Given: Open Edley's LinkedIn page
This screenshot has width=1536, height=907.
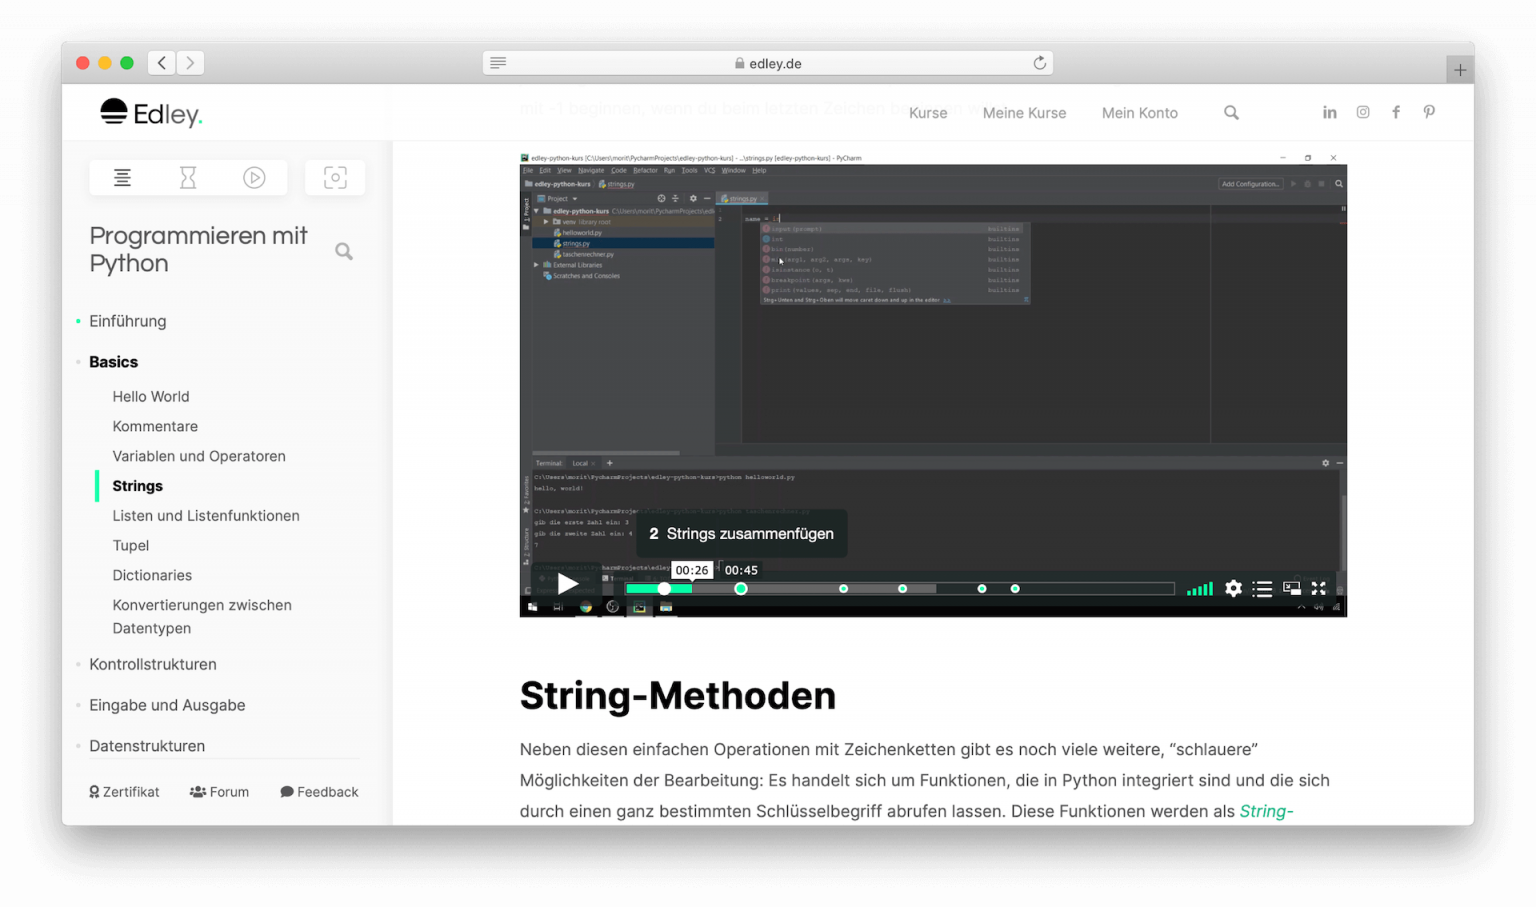Looking at the screenshot, I should point(1329,112).
